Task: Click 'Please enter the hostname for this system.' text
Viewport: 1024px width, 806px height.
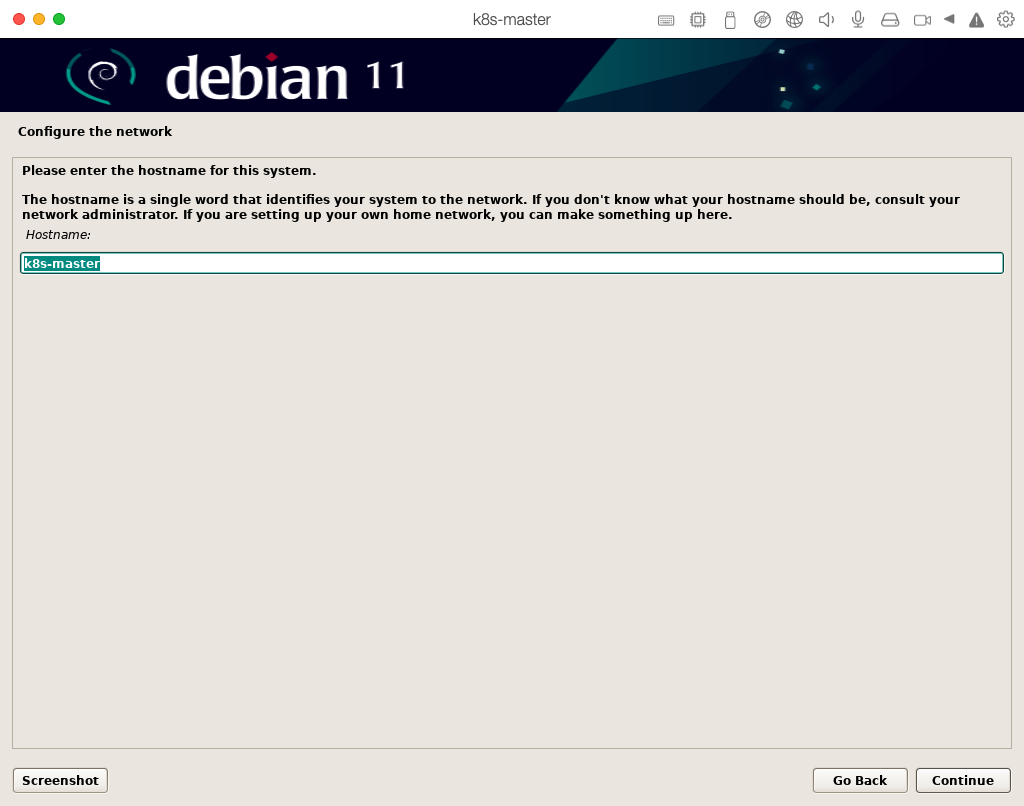Action: point(169,170)
